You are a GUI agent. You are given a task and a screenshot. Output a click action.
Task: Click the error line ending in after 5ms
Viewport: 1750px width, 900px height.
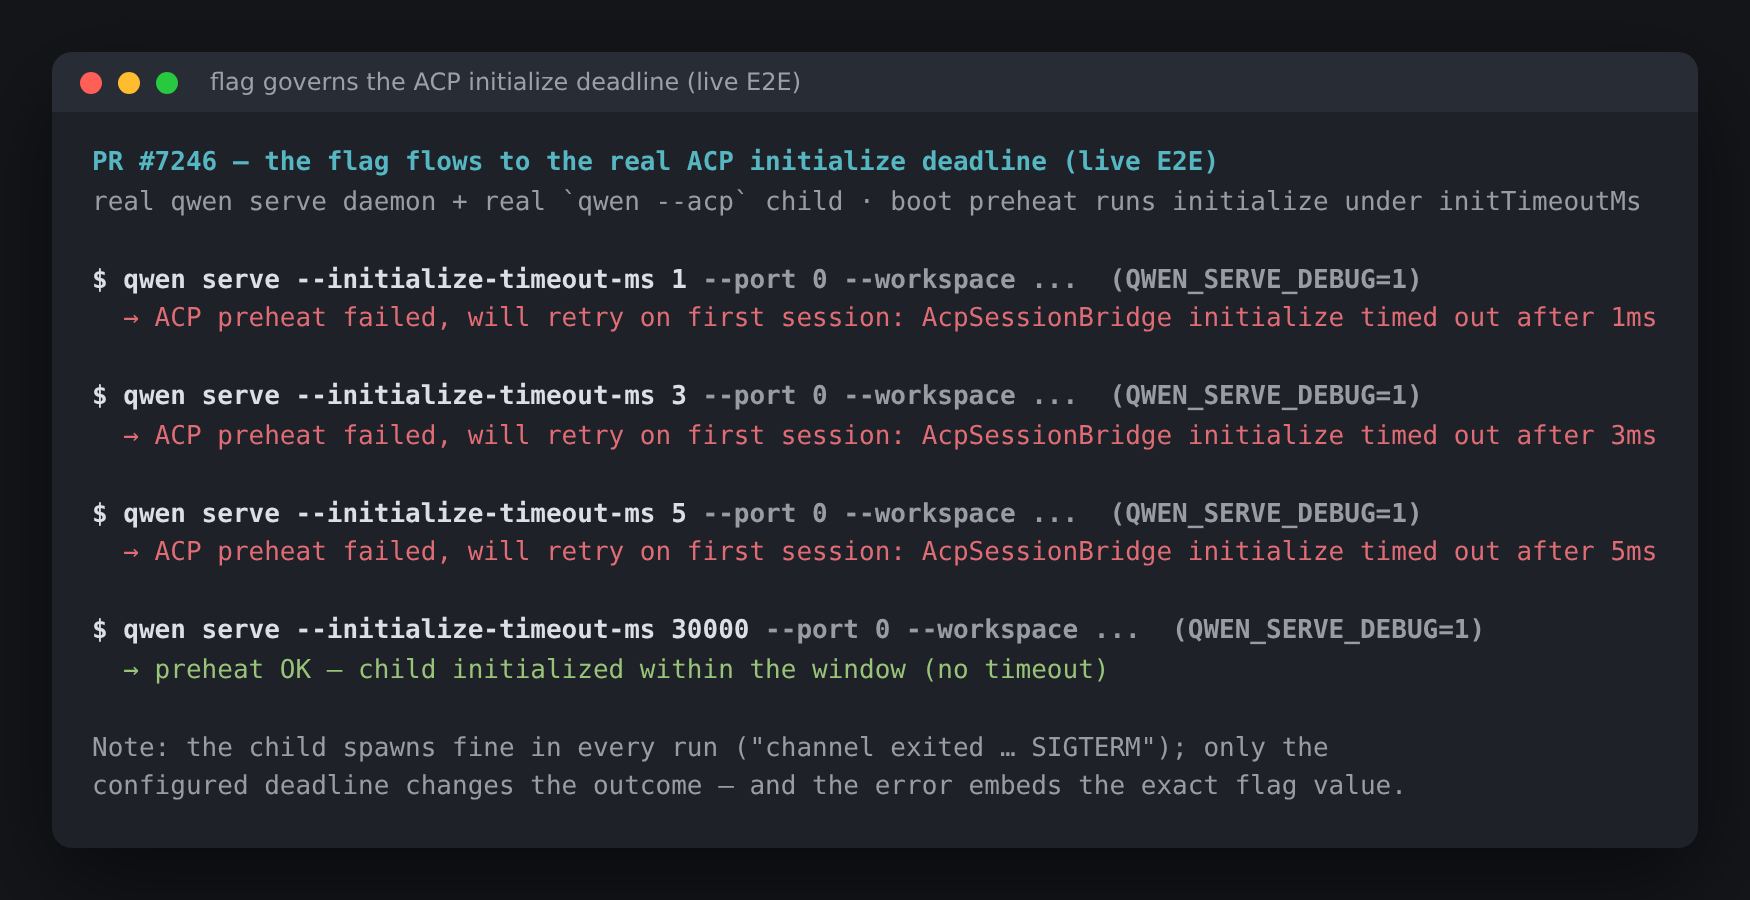tap(905, 552)
